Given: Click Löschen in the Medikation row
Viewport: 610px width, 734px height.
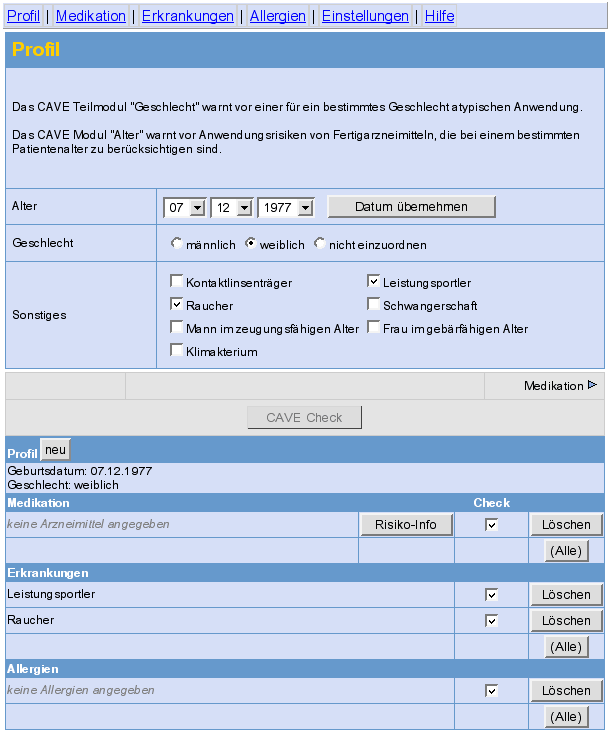Looking at the screenshot, I should 566,525.
